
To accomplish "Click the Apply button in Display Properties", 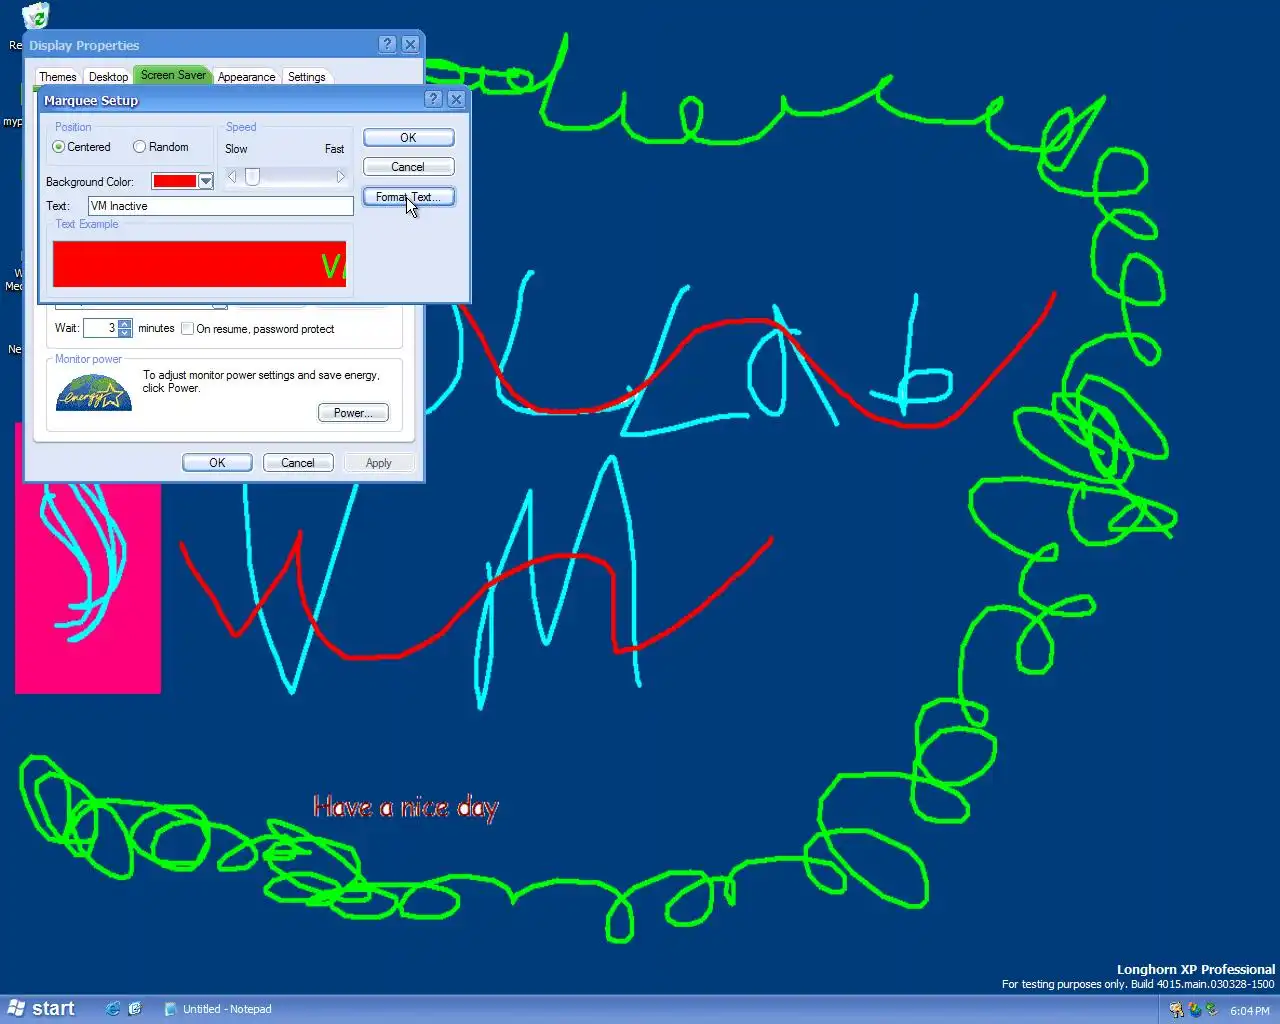I will 378,463.
